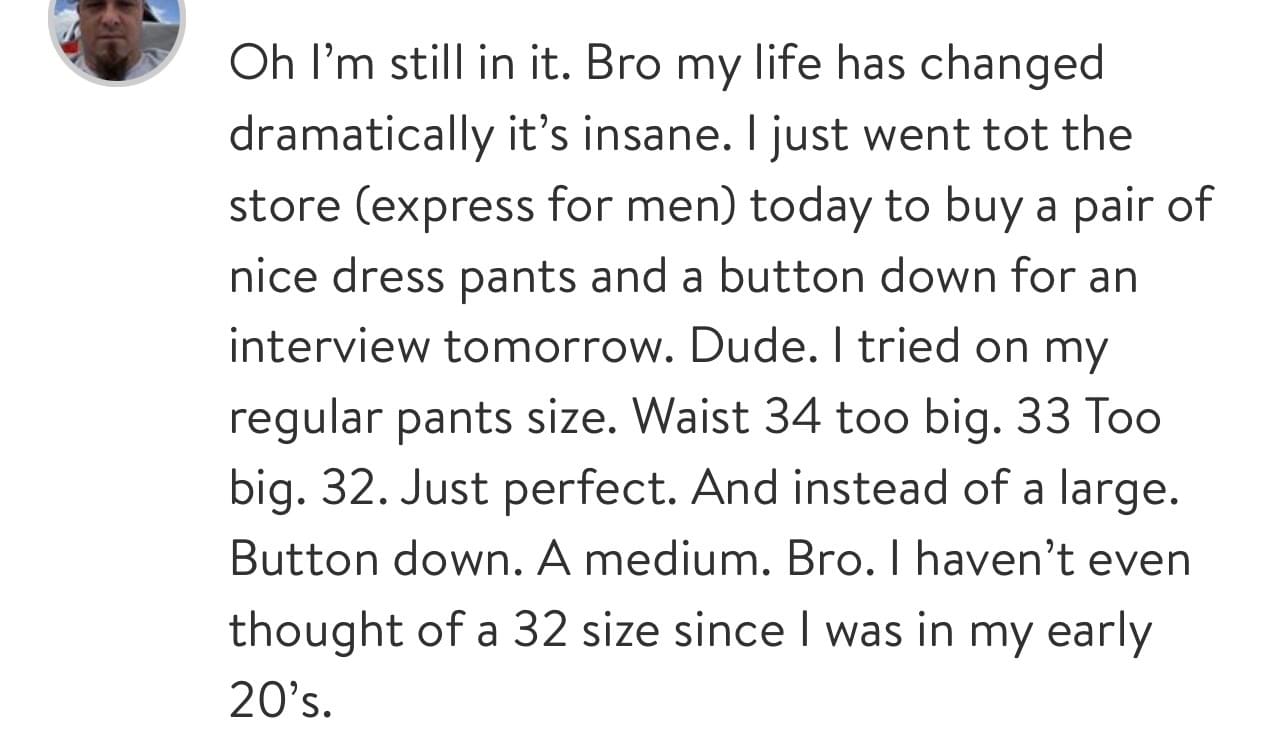Click the phrase "nice dress pants"

click(x=401, y=276)
